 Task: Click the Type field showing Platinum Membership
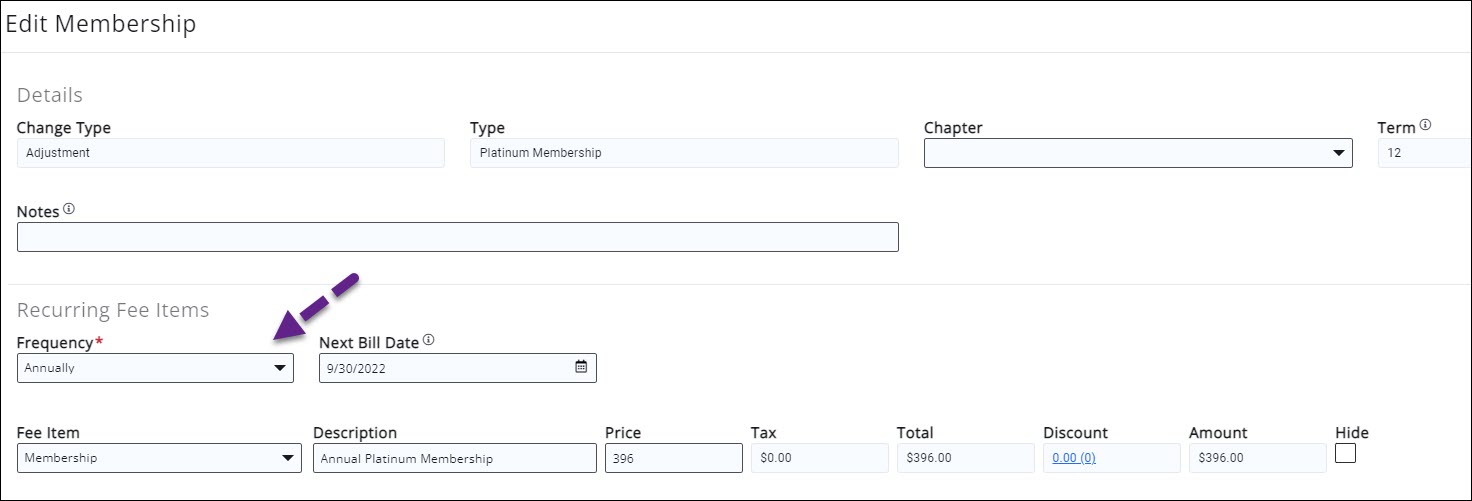[683, 153]
